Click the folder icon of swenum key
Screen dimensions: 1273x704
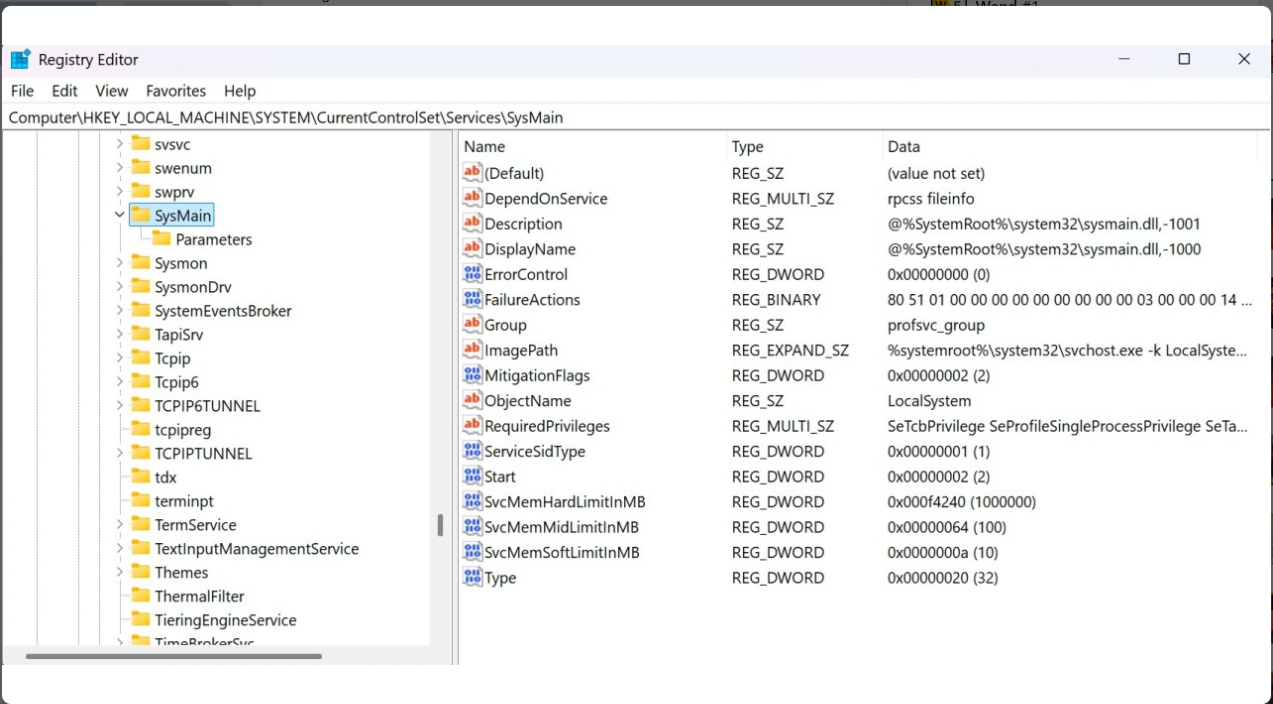tap(140, 168)
